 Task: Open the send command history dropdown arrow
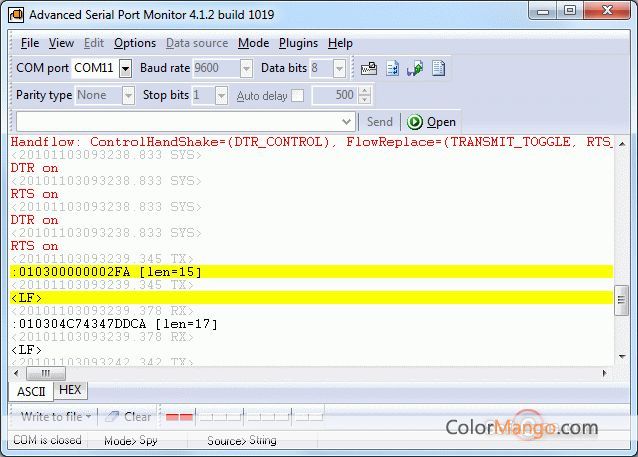[346, 122]
